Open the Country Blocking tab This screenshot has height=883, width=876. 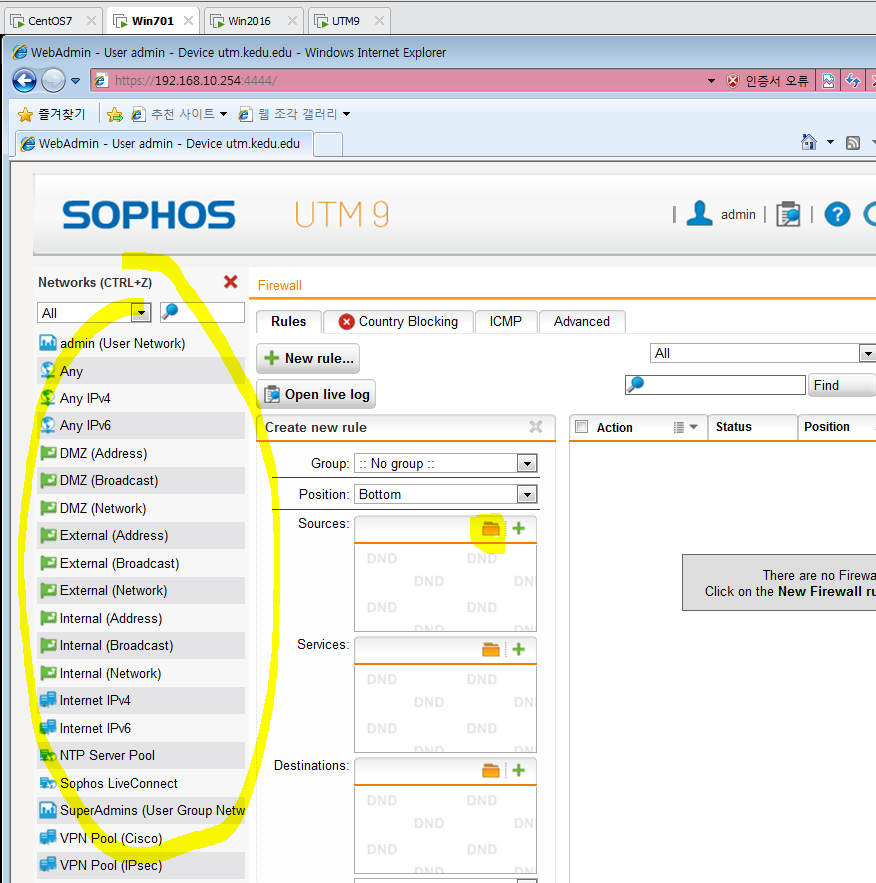point(399,322)
